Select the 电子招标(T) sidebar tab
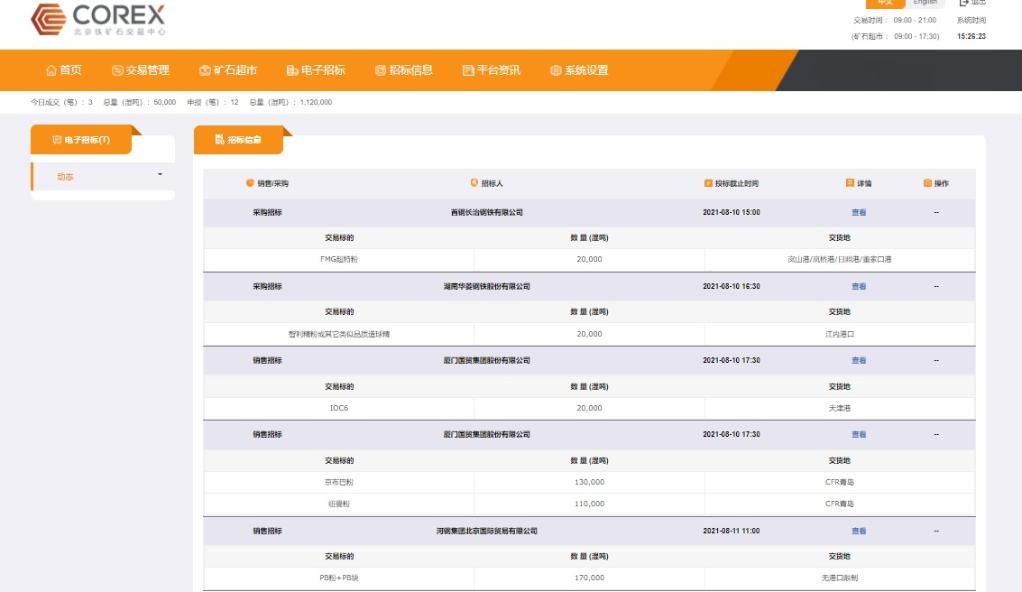 [x=81, y=140]
